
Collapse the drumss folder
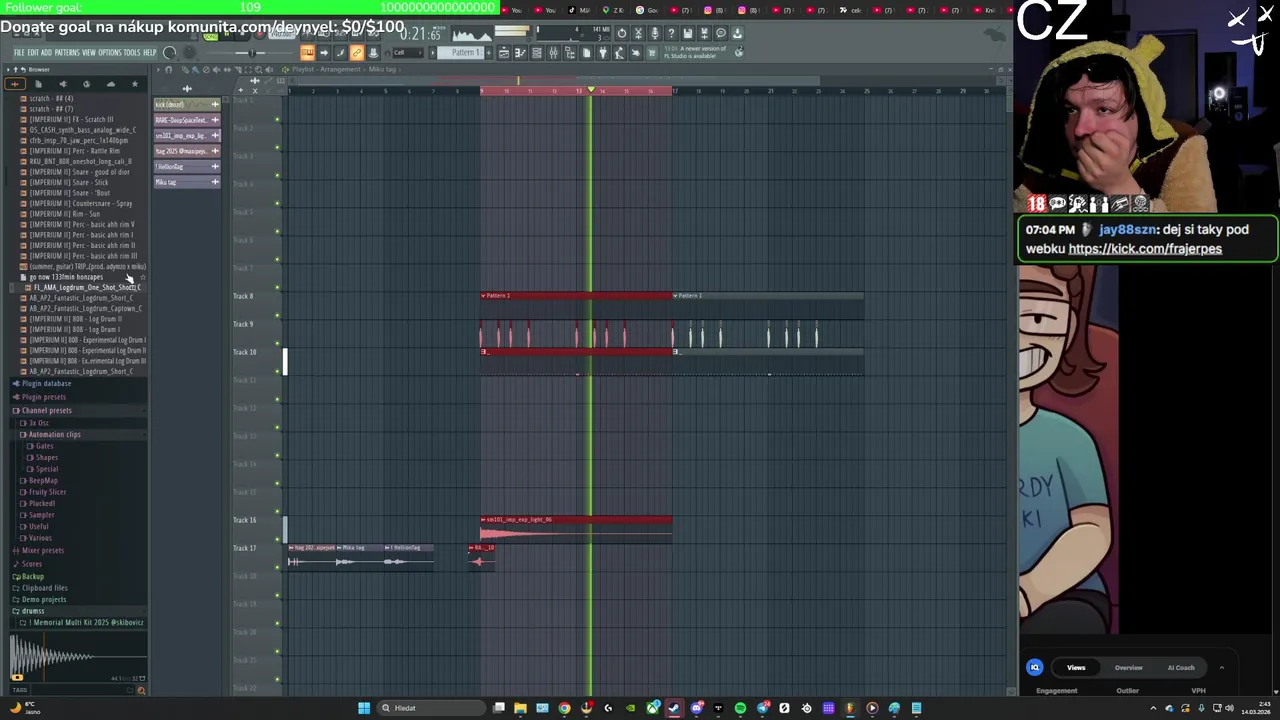(32, 611)
